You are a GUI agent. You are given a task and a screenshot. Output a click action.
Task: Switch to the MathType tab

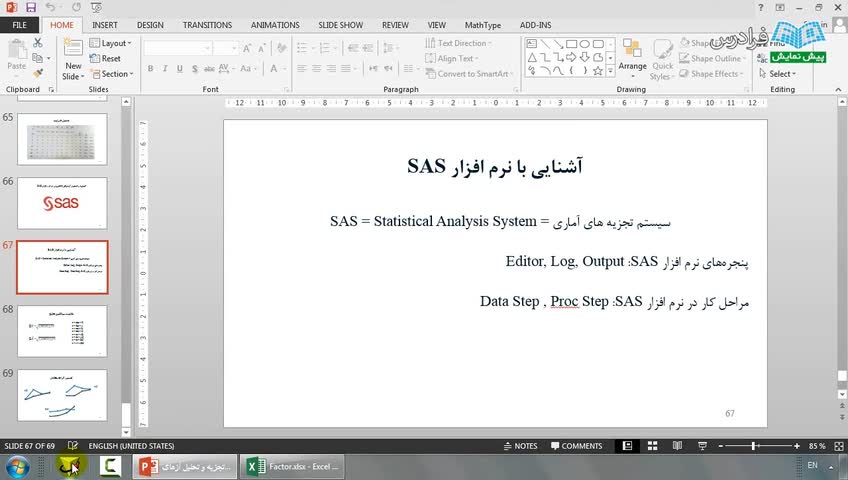tap(482, 25)
